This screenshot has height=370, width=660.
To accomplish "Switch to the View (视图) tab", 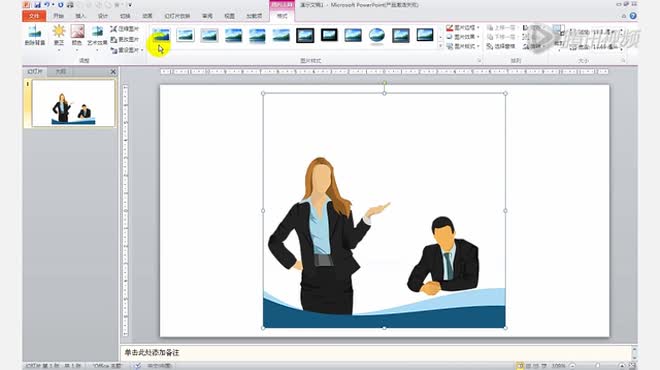I will click(x=229, y=16).
